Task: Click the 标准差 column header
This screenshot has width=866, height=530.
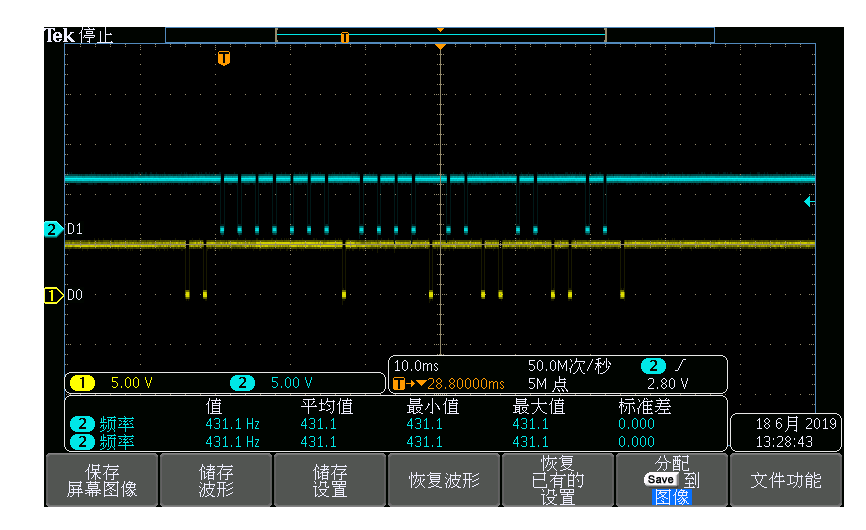Action: coord(645,407)
